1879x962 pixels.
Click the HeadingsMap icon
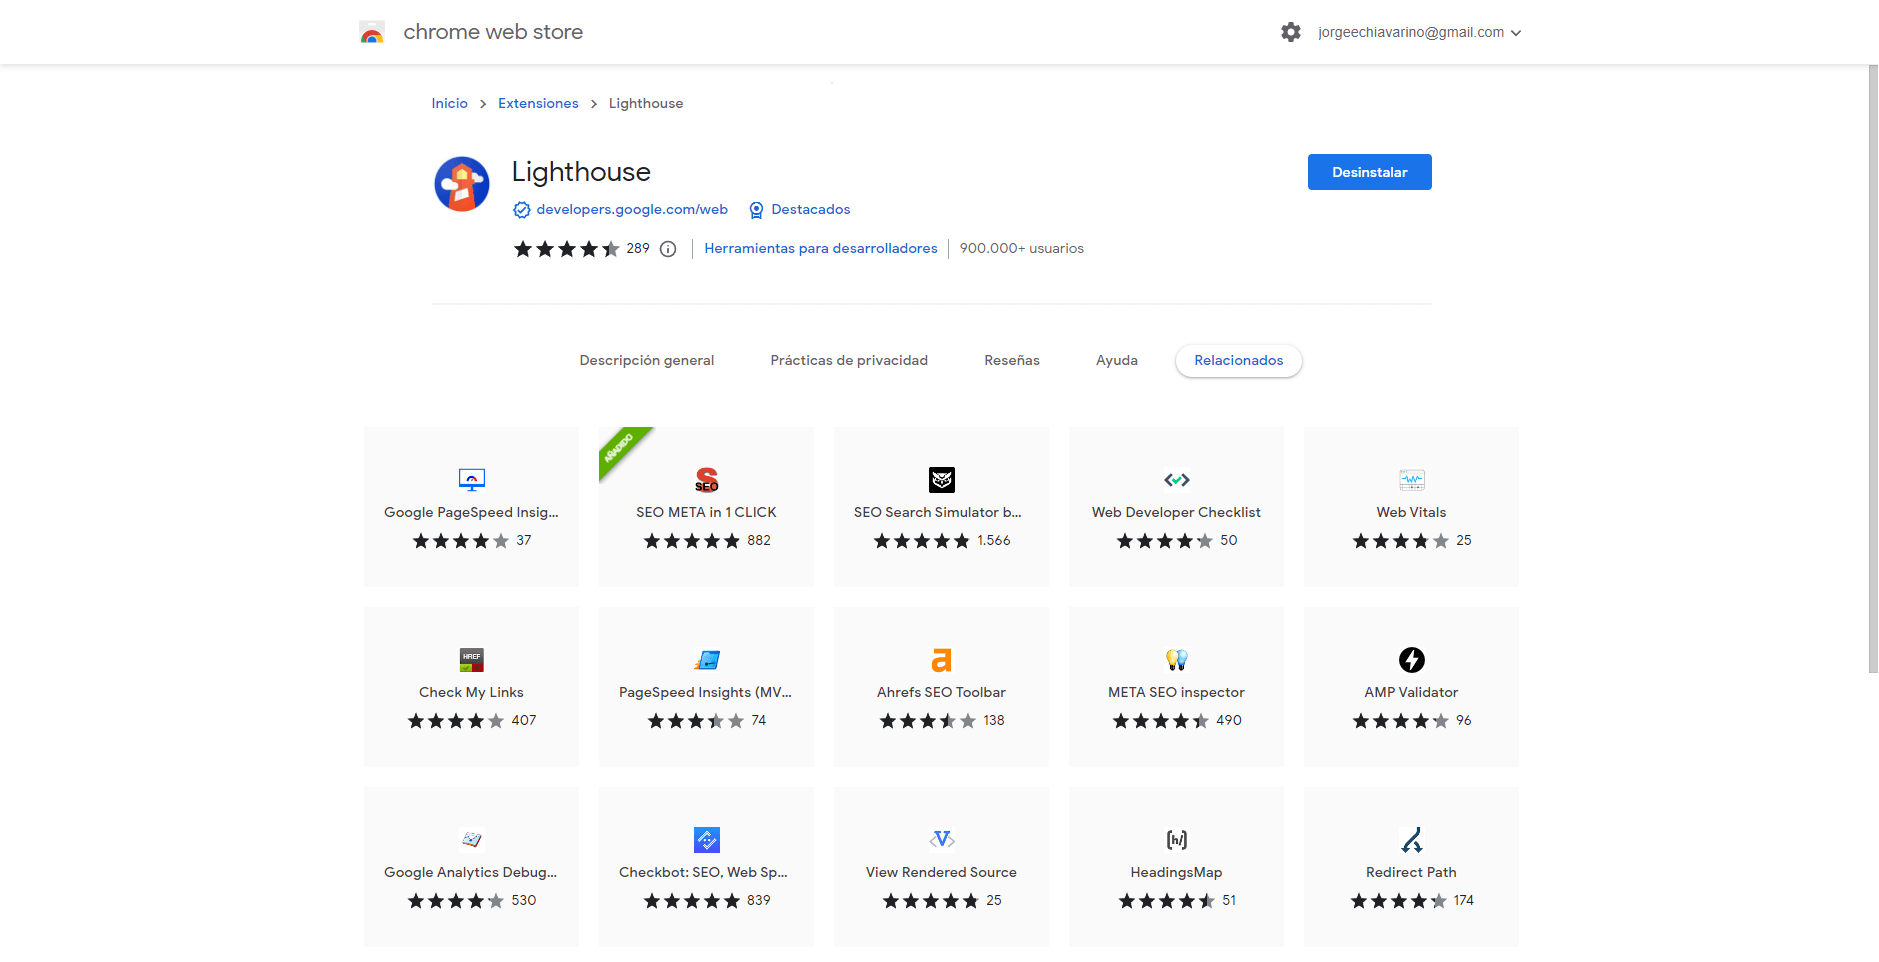point(1177,840)
